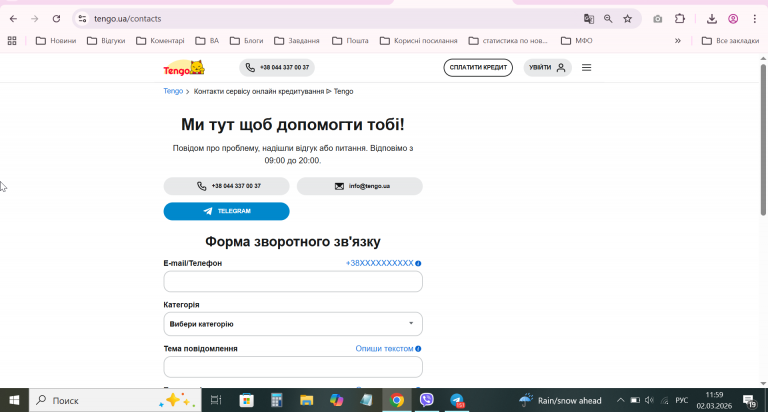The height and width of the screenshot is (412, 768).
Task: Open the TELEGRAM contact button
Action: [226, 211]
